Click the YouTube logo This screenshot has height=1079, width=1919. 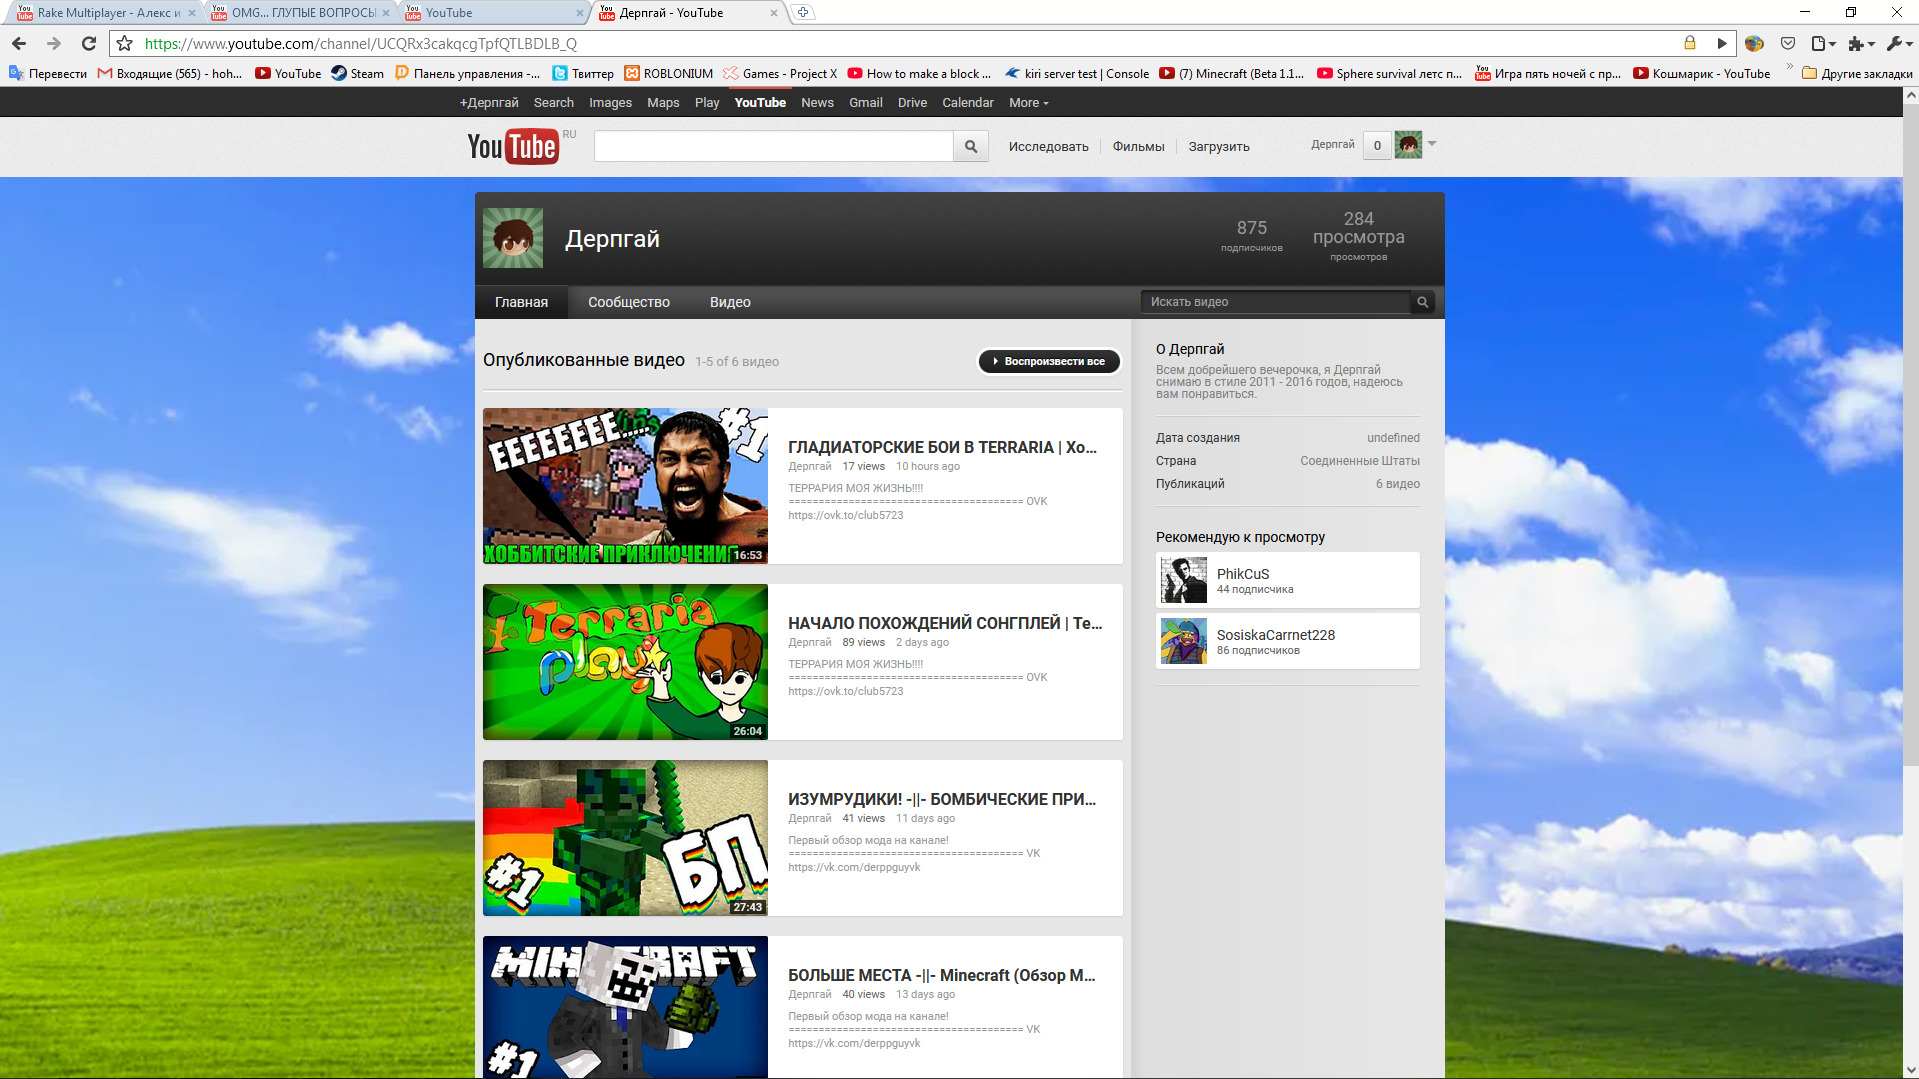coord(512,146)
